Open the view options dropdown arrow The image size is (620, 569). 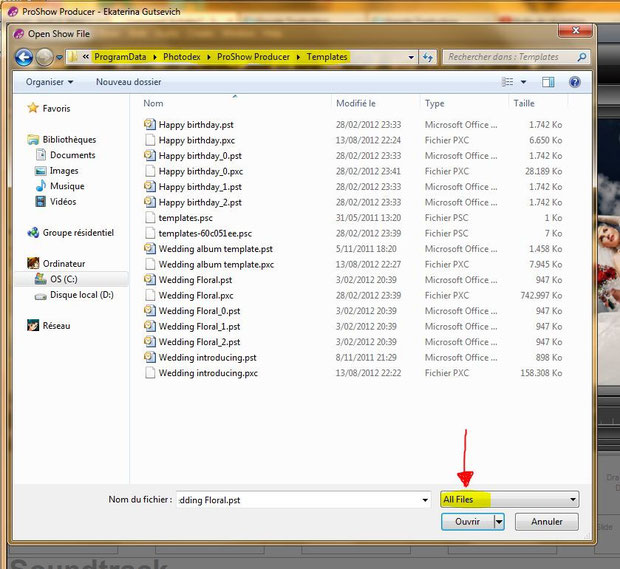[x=524, y=82]
